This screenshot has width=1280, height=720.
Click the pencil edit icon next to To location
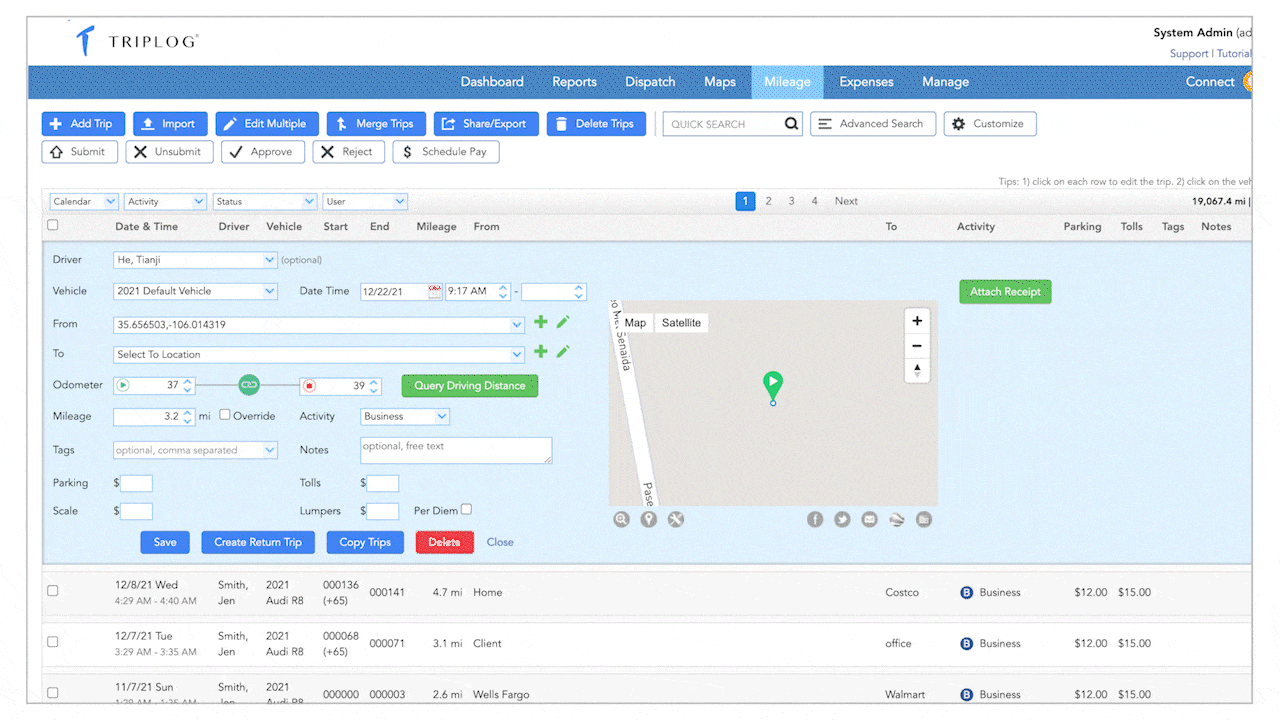563,351
